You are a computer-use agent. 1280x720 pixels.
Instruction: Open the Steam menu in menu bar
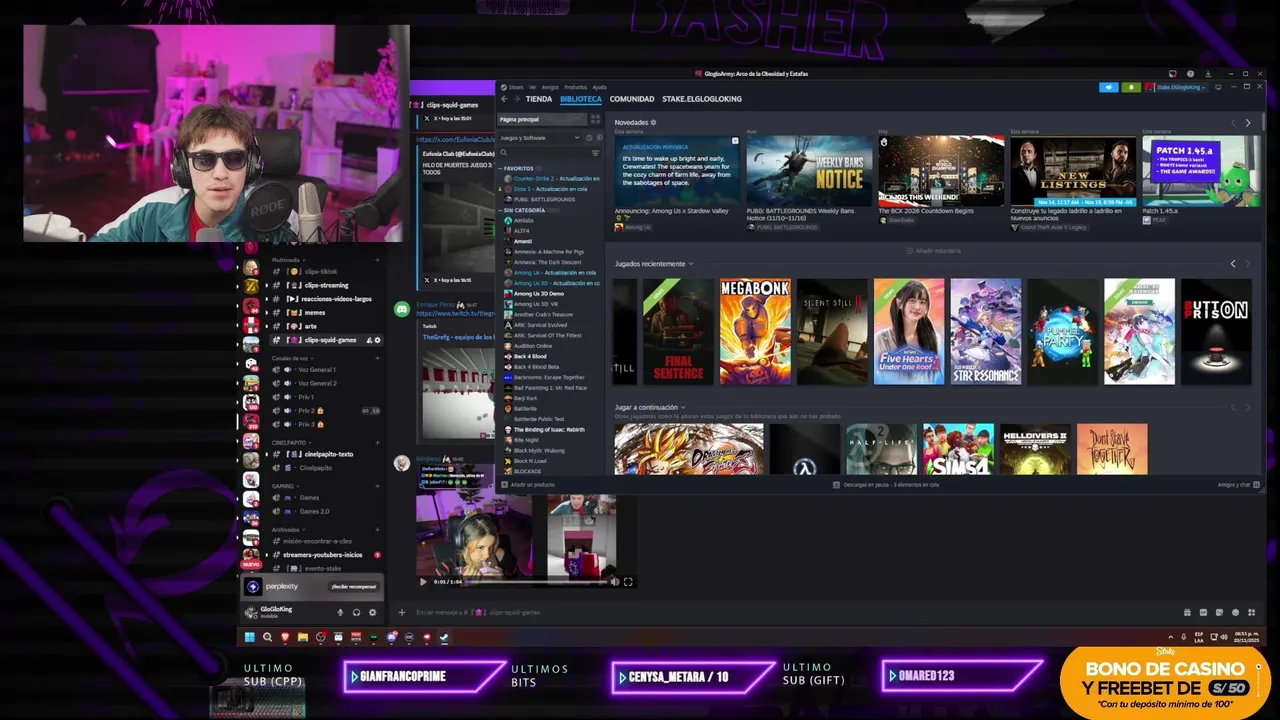click(516, 87)
